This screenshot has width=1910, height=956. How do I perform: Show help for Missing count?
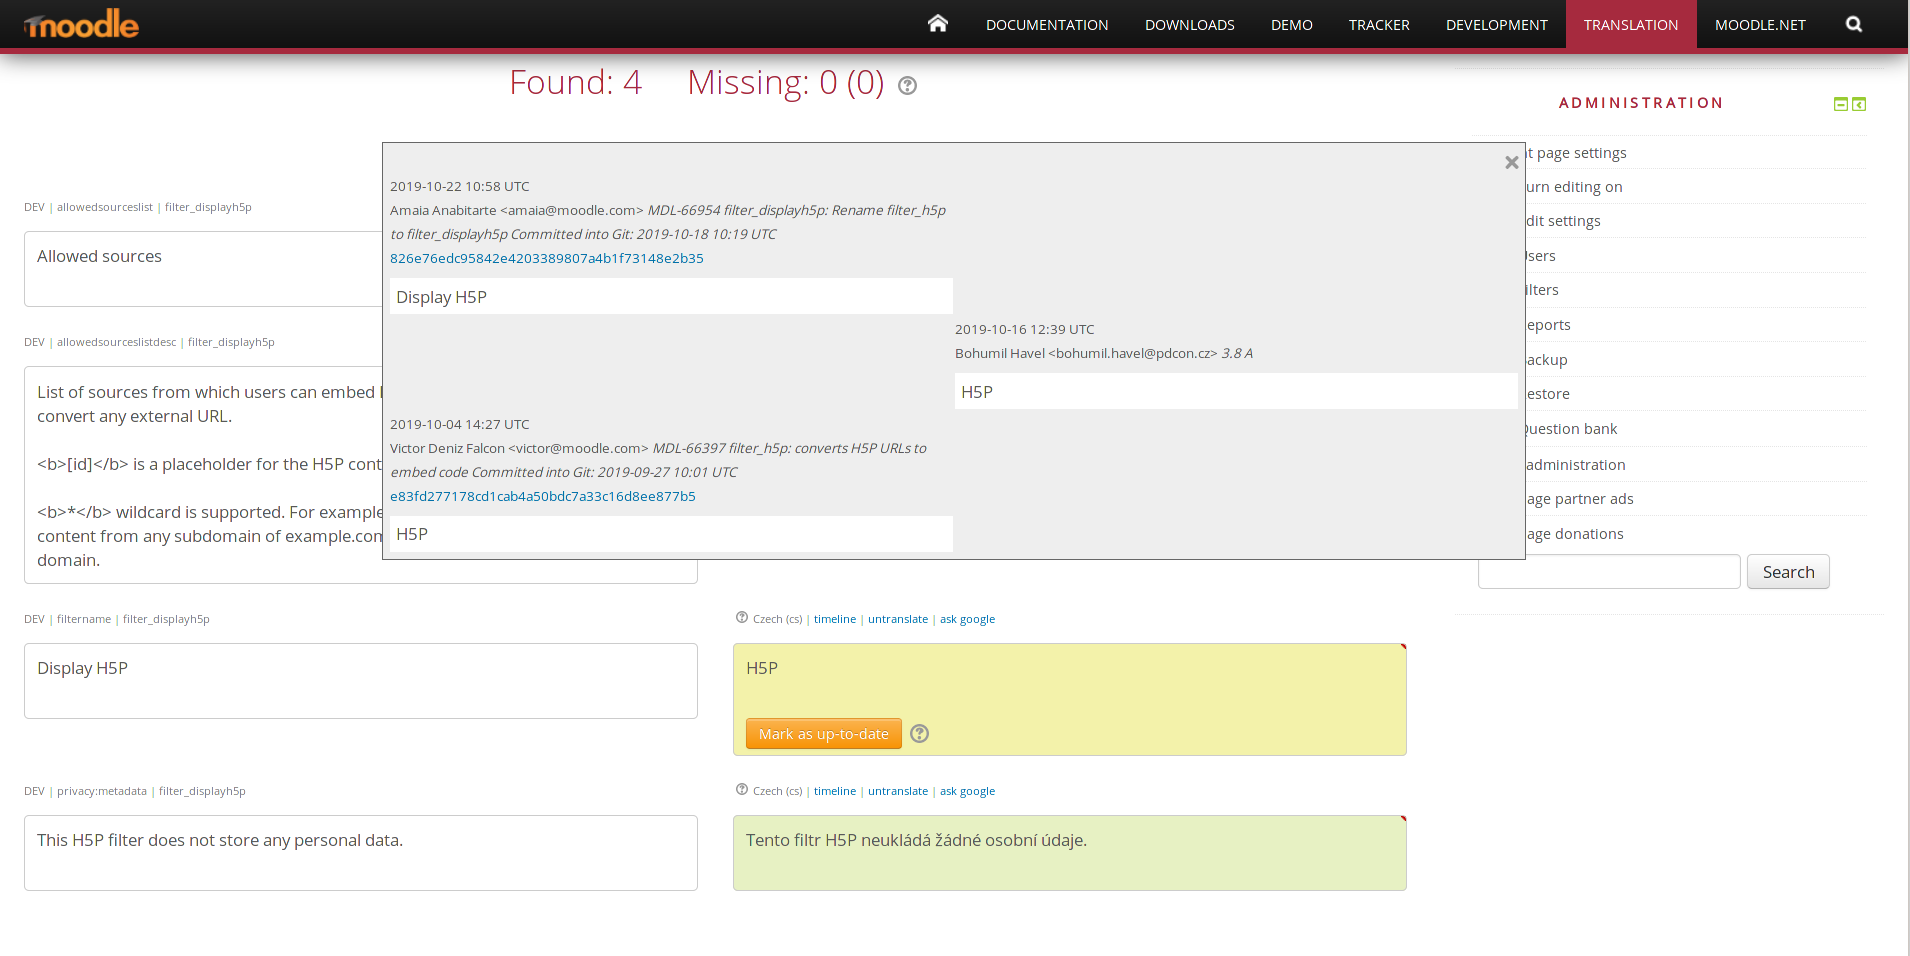coord(907,86)
